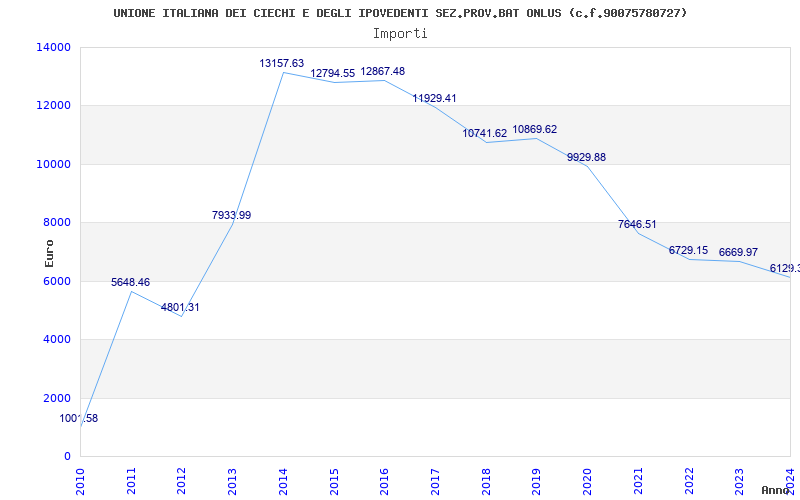
Task: Select the 7646.51 data label
Action: [x=637, y=224]
